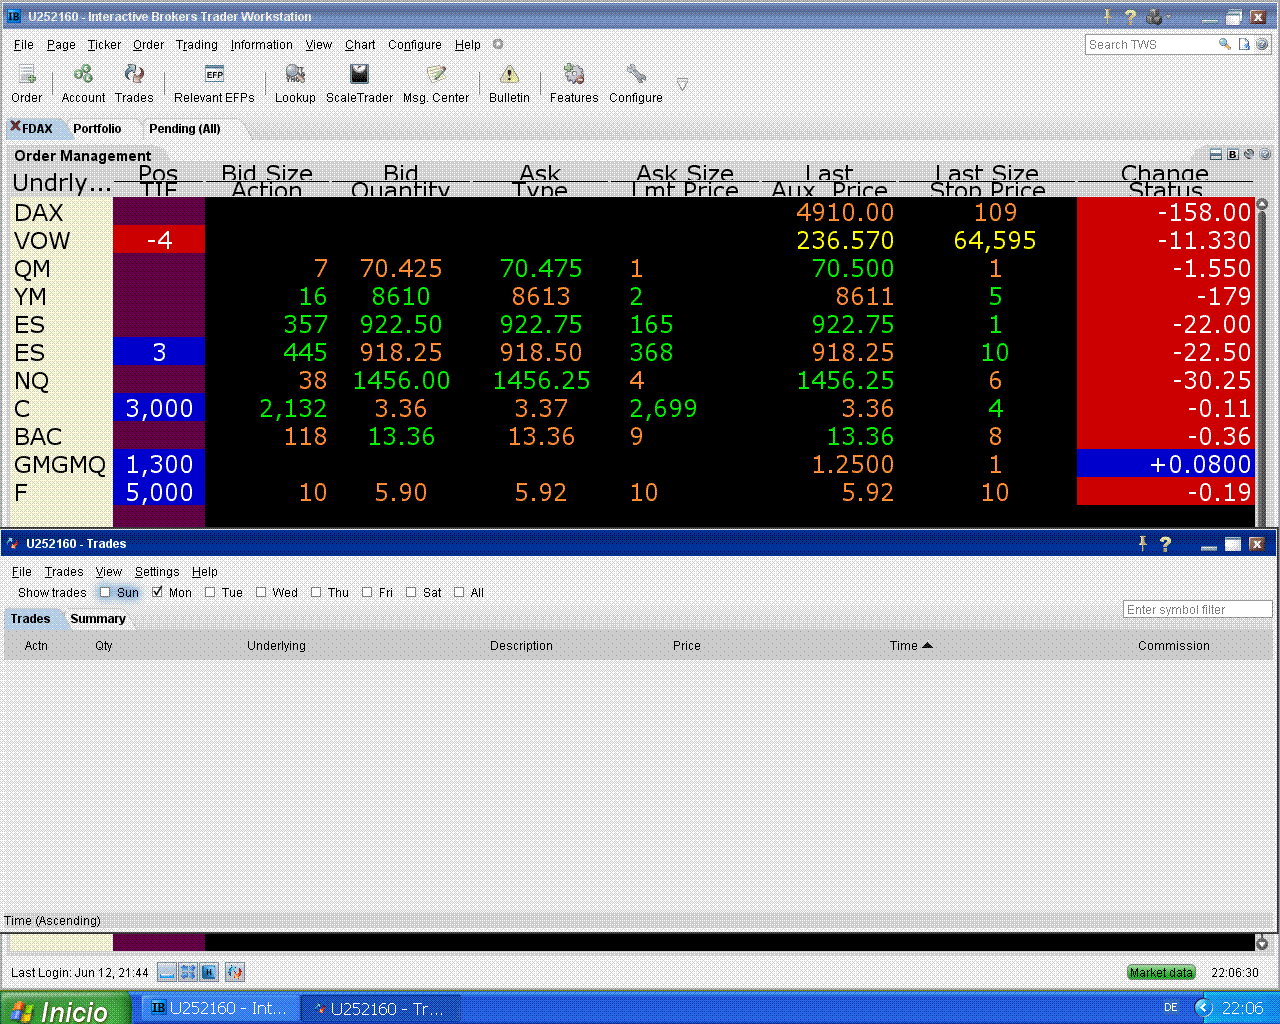The image size is (1280, 1024).
Task: Open ScaleTrader from the toolbar
Action: click(359, 83)
